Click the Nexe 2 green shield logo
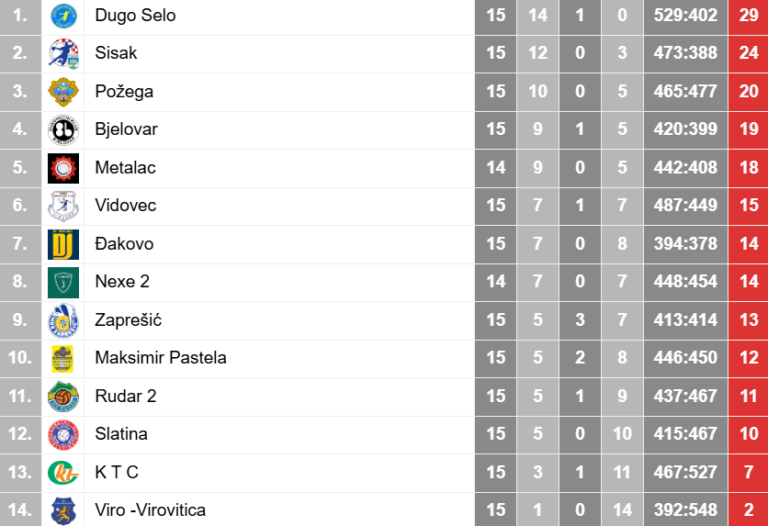This screenshot has height=526, width=768. pyautogui.click(x=63, y=283)
